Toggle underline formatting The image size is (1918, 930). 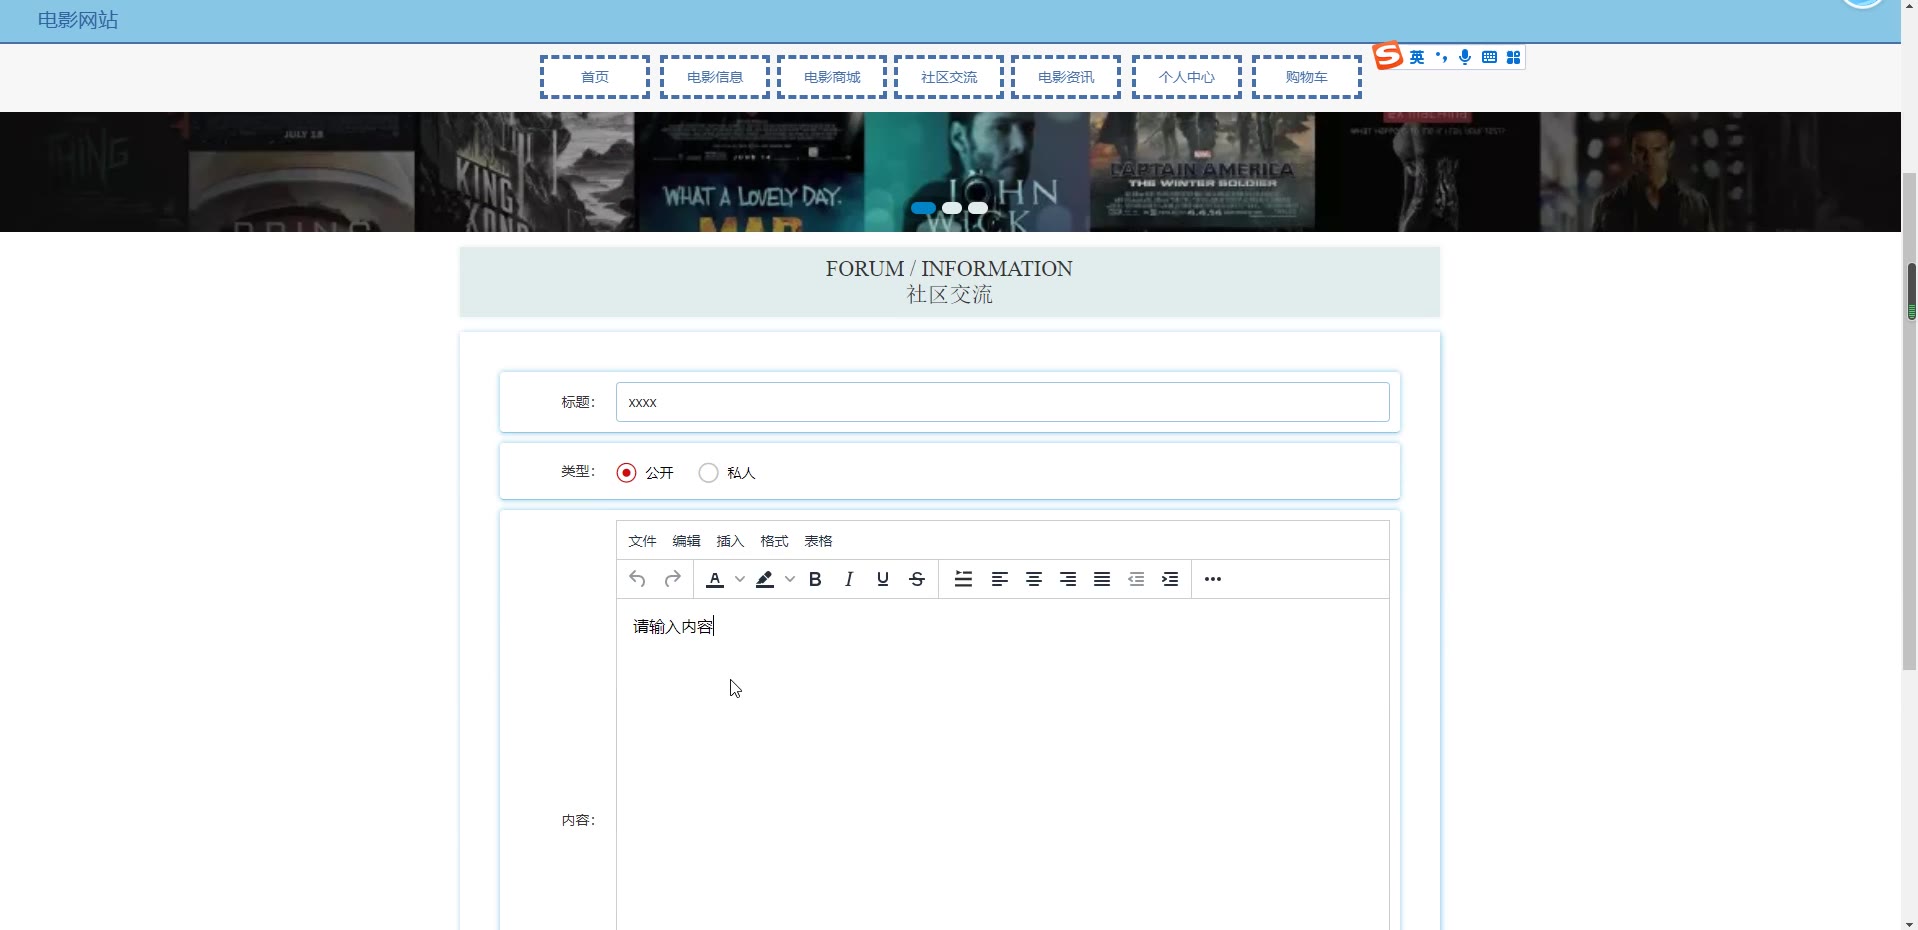coord(883,579)
